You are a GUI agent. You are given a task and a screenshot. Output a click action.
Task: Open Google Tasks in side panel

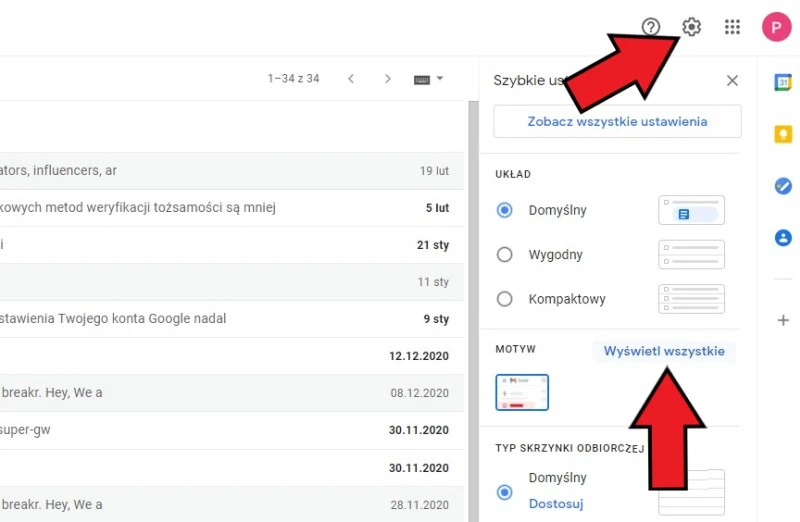(783, 186)
